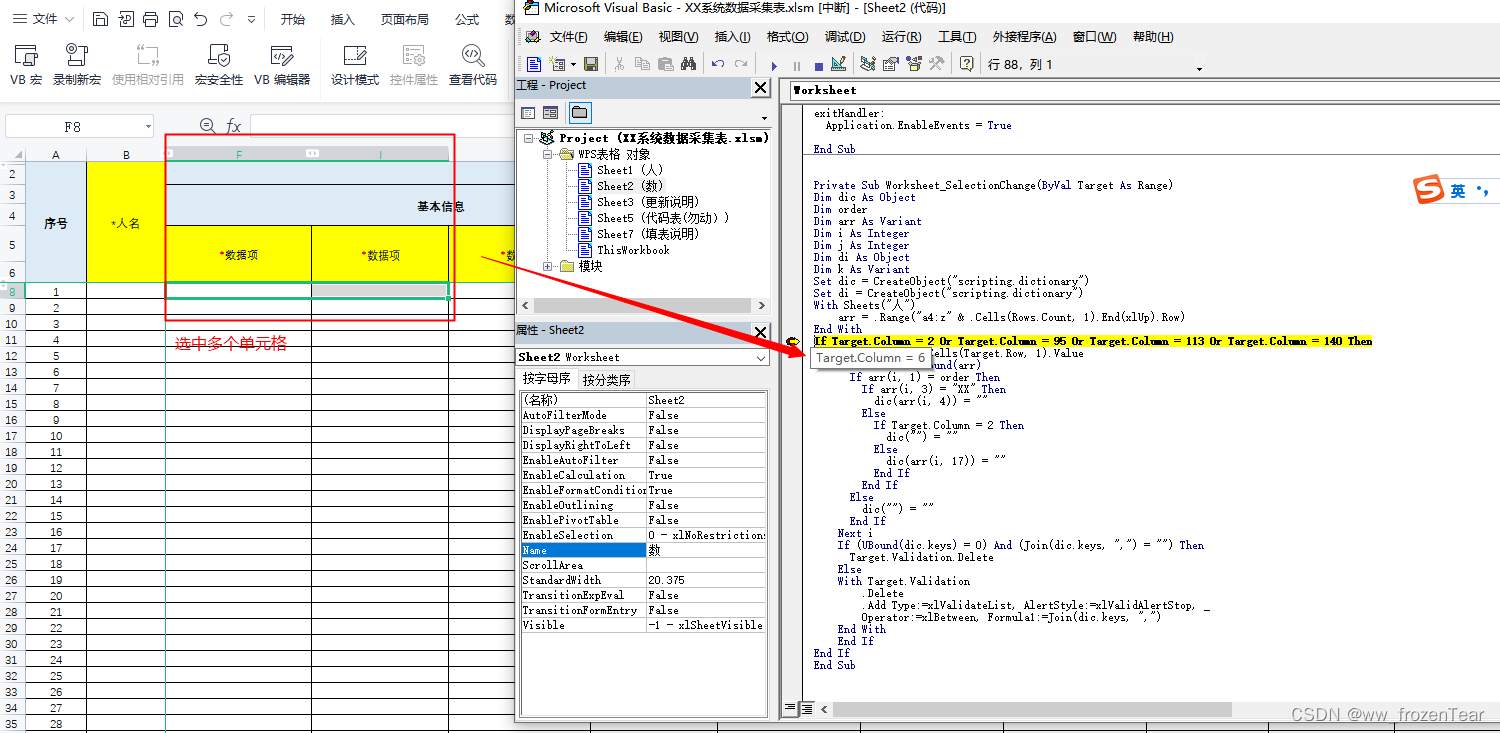Open Project Explorer toolbar icon

tap(867, 64)
